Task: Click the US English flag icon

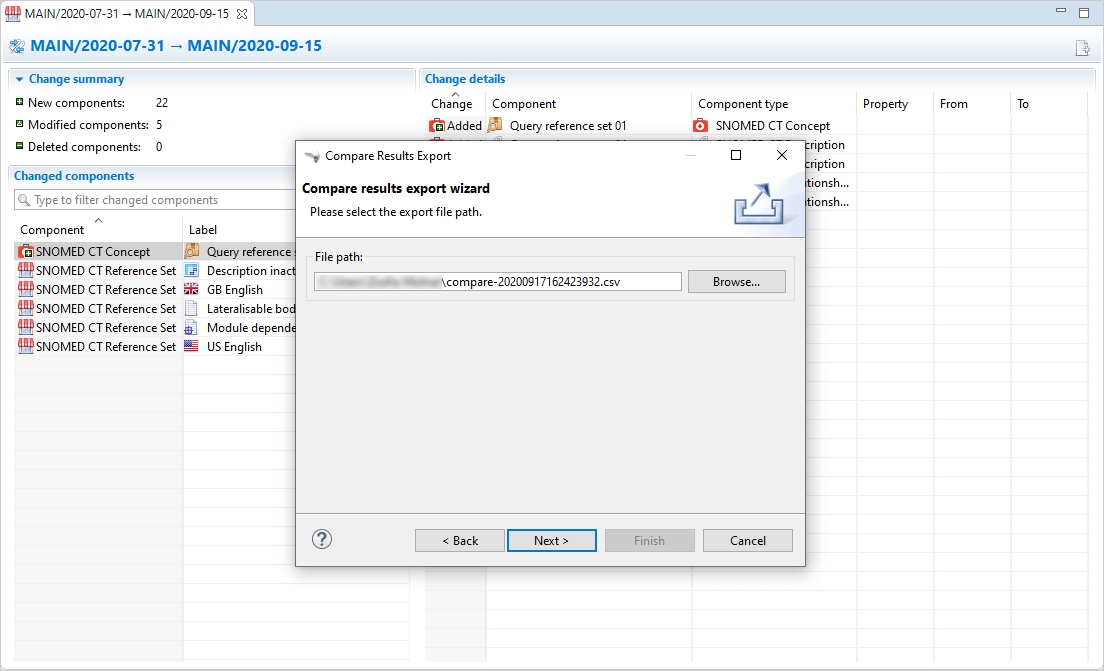Action: (x=192, y=347)
